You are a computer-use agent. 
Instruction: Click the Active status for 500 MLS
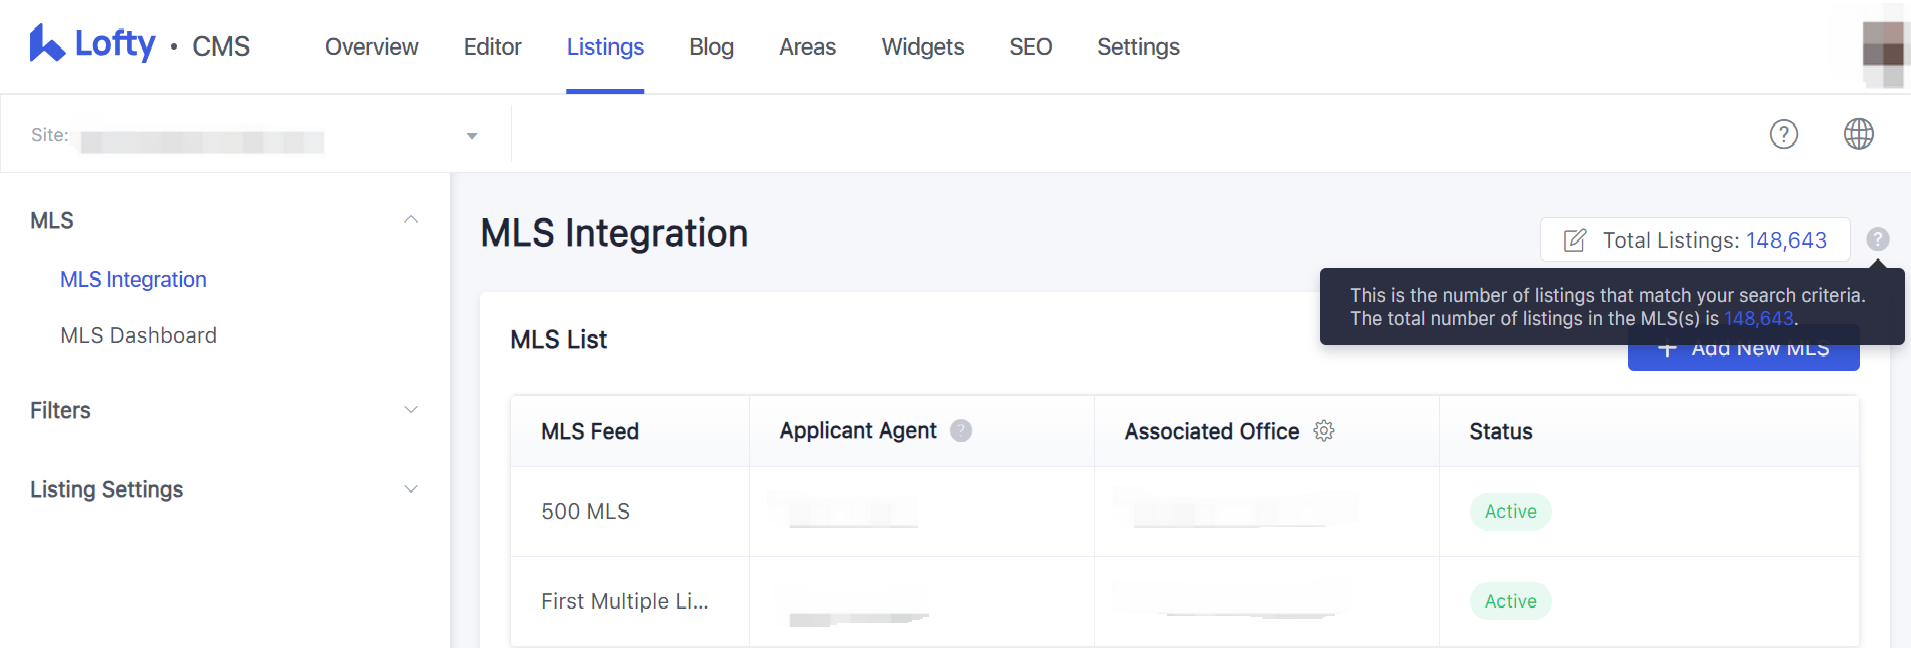[x=1510, y=512]
